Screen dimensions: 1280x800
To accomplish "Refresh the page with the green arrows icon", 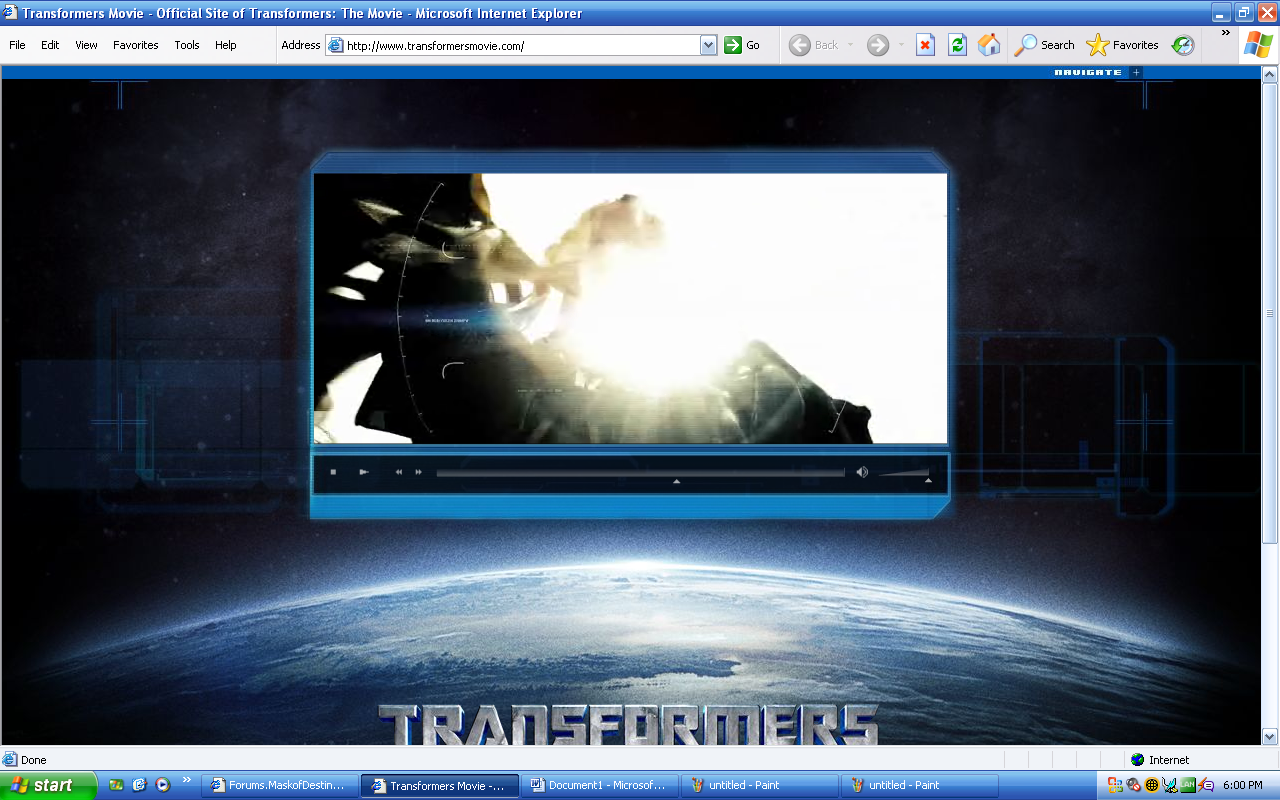I will coord(957,45).
